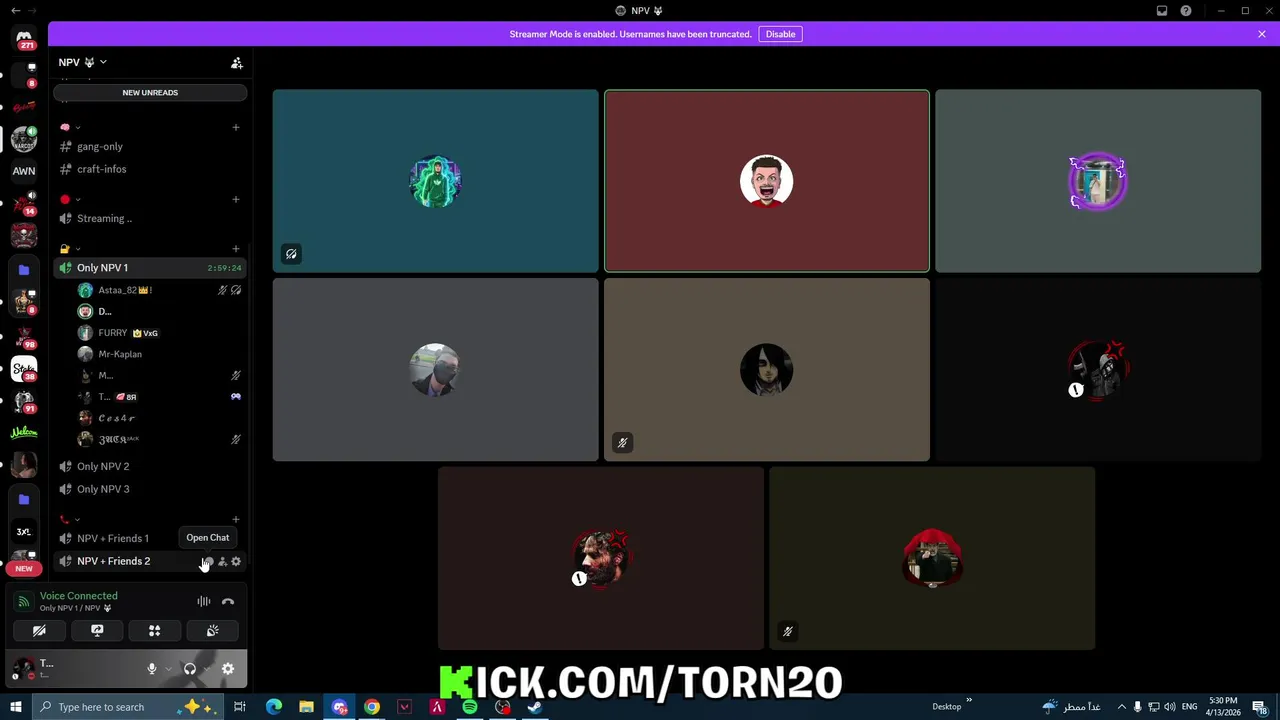
Task: Open Windows Task View
Action: 240,707
